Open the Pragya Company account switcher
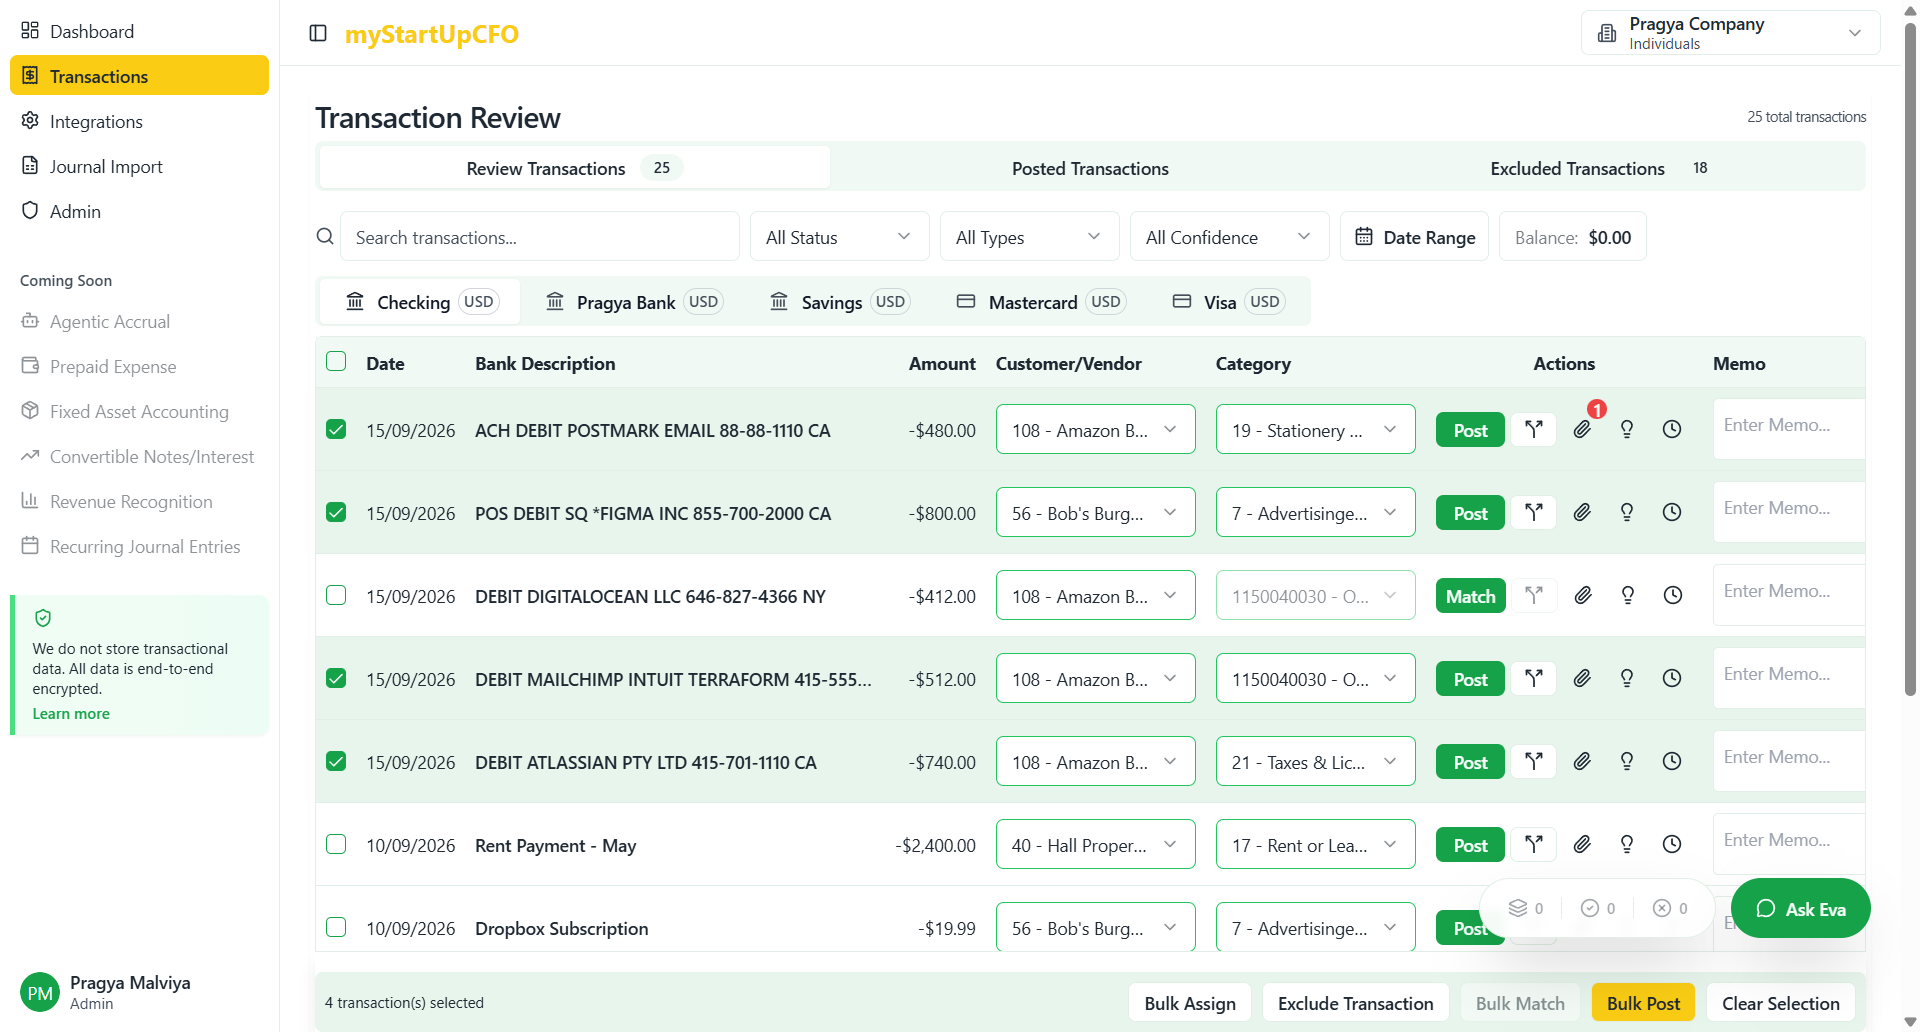The image size is (1920, 1032). pos(1729,32)
